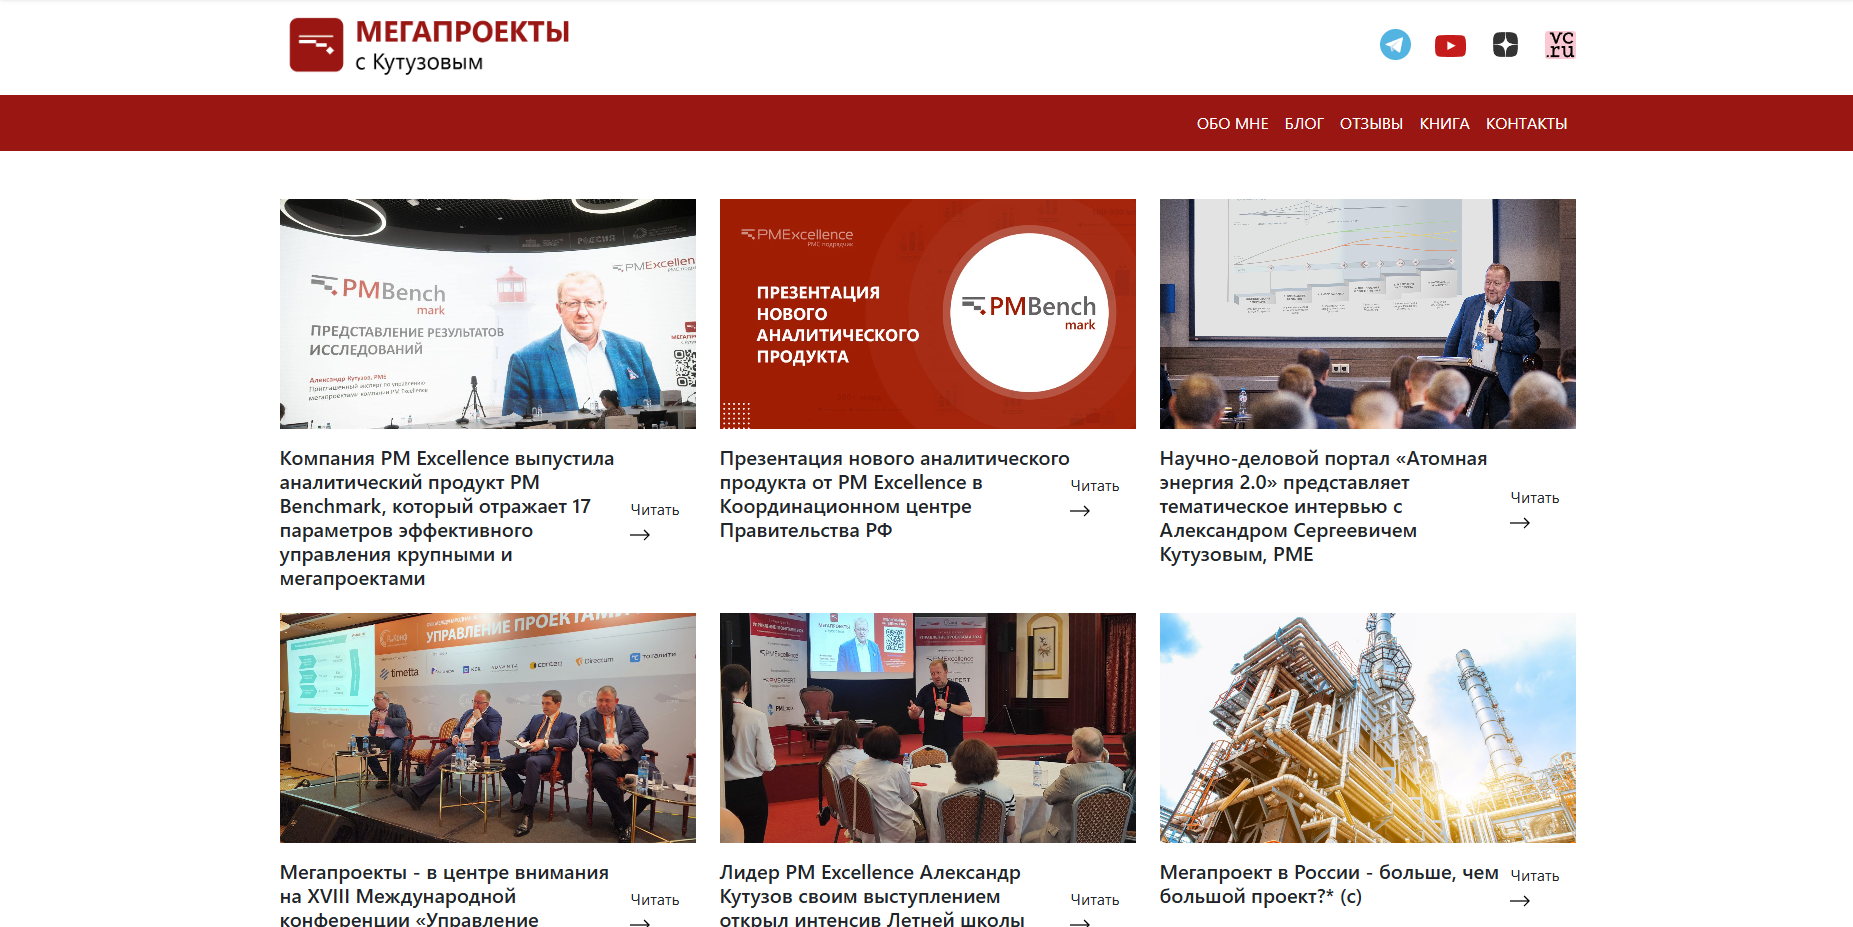
Task: Click the Dzen star icon
Action: click(x=1505, y=45)
